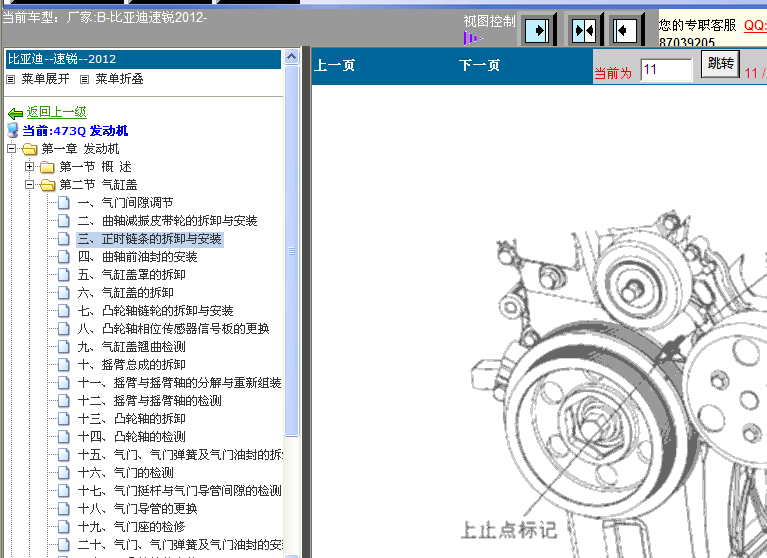This screenshot has height=558, width=767.
Task: Go to 下一页 next page
Action: click(479, 65)
